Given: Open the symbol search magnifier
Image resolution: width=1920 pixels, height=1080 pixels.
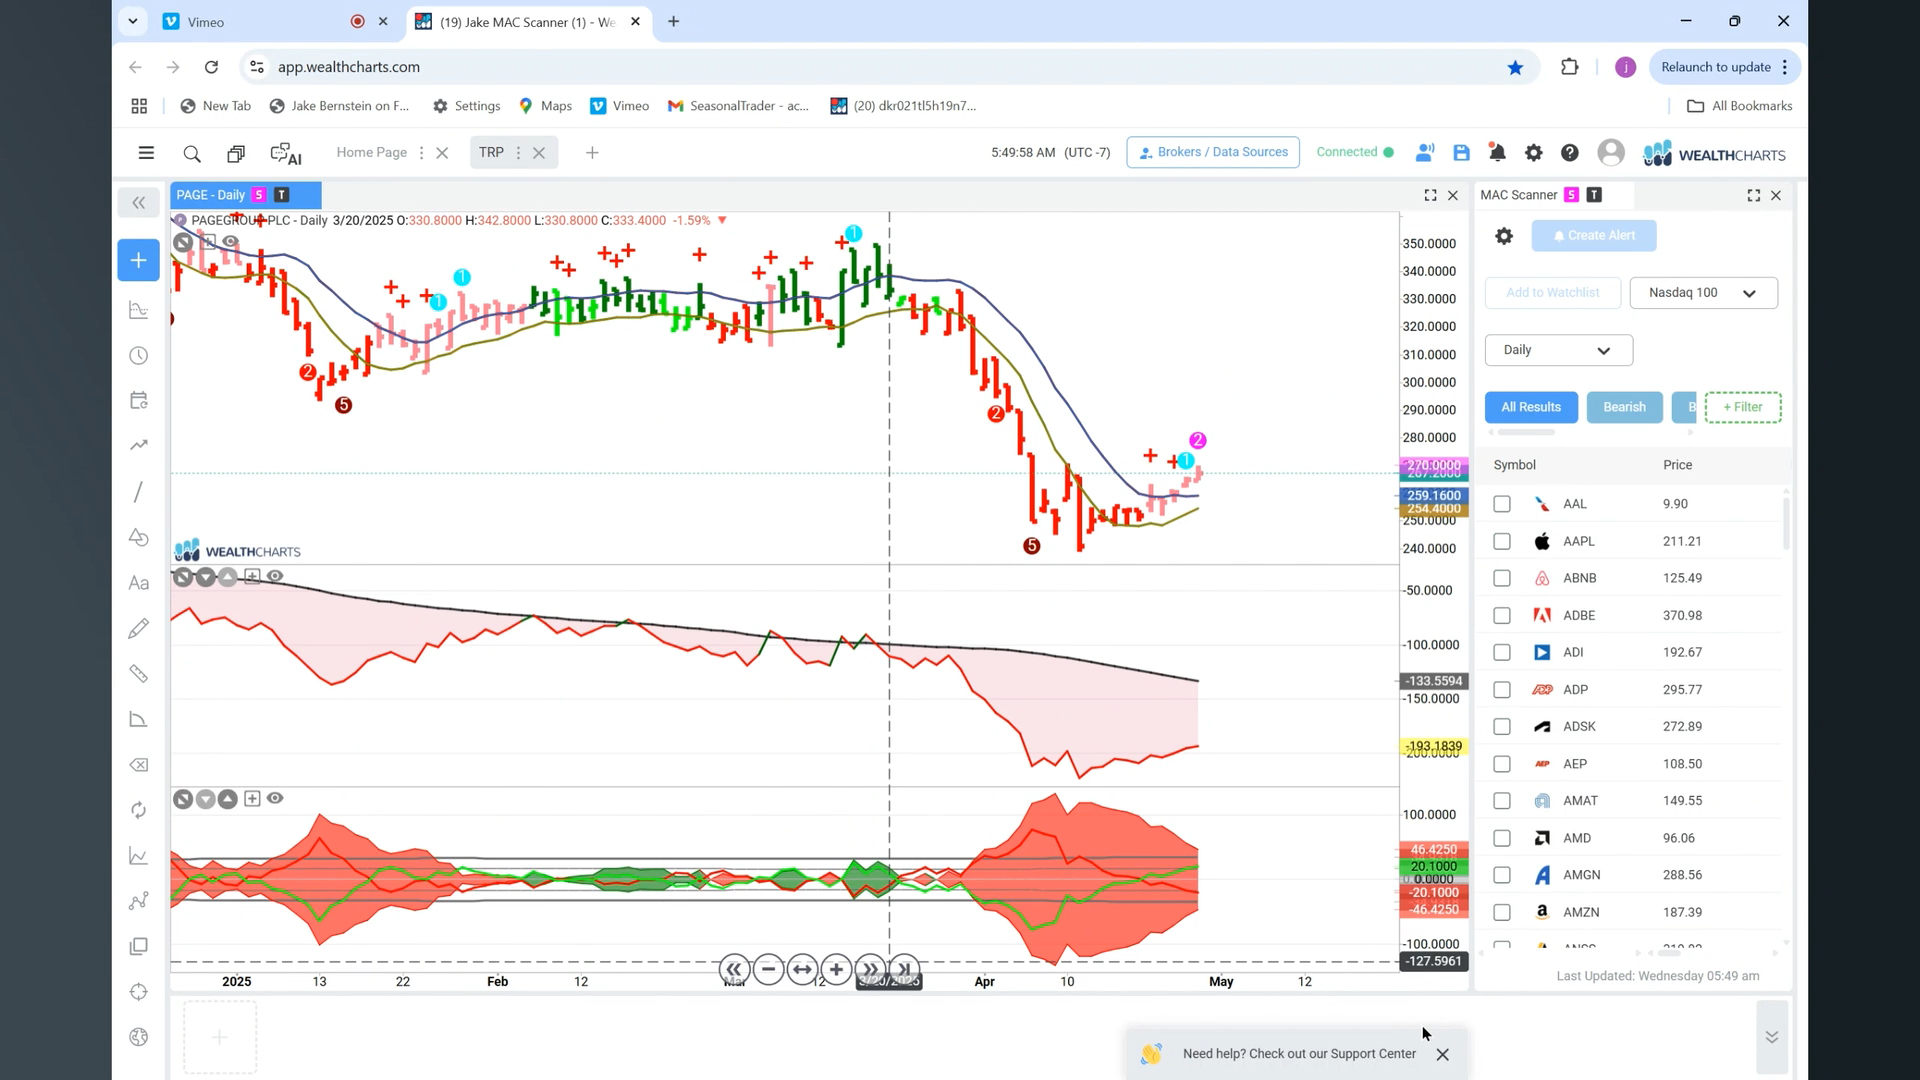Looking at the screenshot, I should tap(192, 153).
